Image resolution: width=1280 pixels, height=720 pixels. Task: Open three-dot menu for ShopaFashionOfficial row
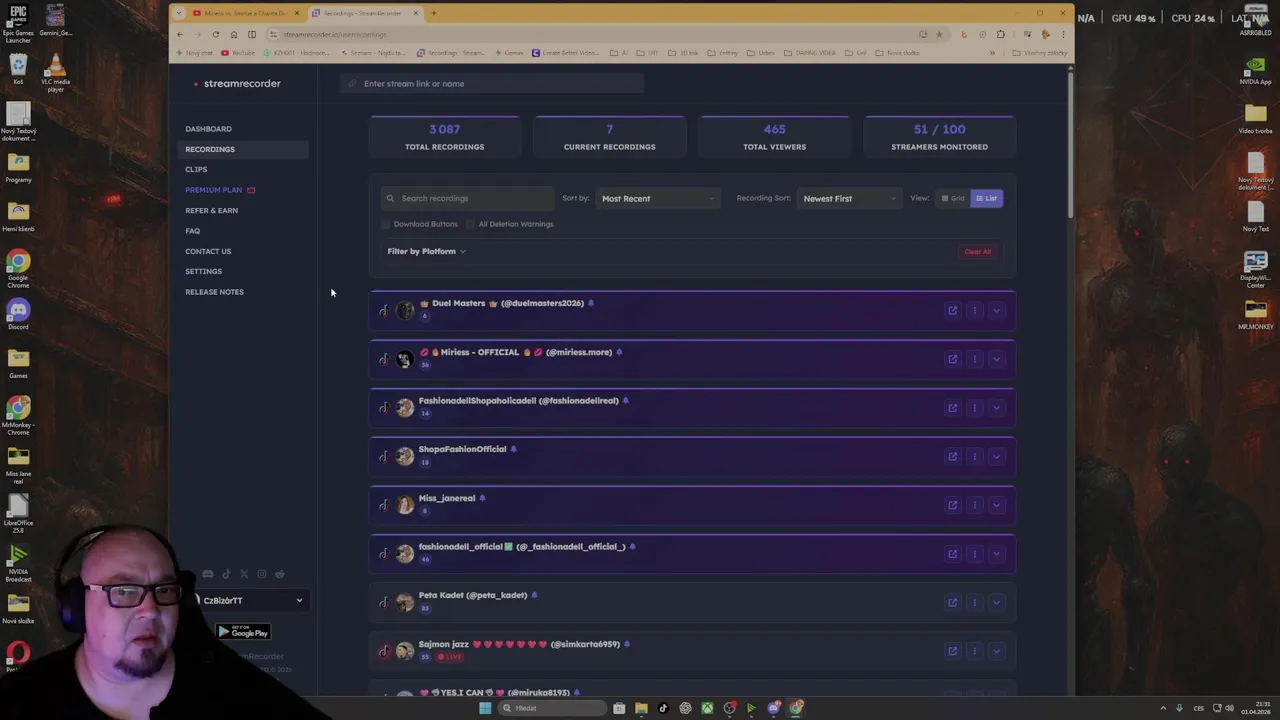pos(974,456)
